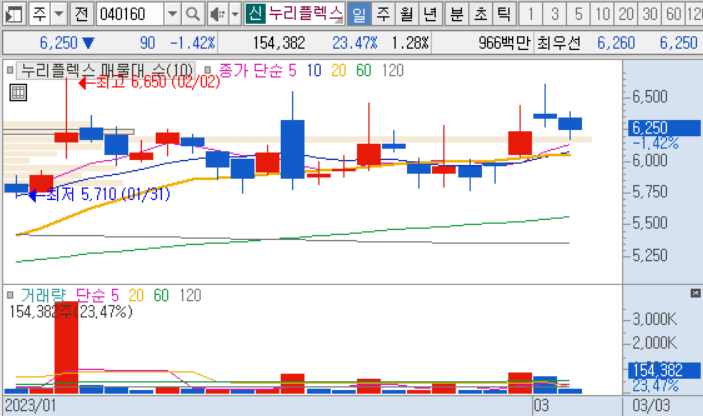Image resolution: width=703 pixels, height=416 pixels.
Task: Click the green 60 price moving average label
Action: pyautogui.click(x=364, y=70)
